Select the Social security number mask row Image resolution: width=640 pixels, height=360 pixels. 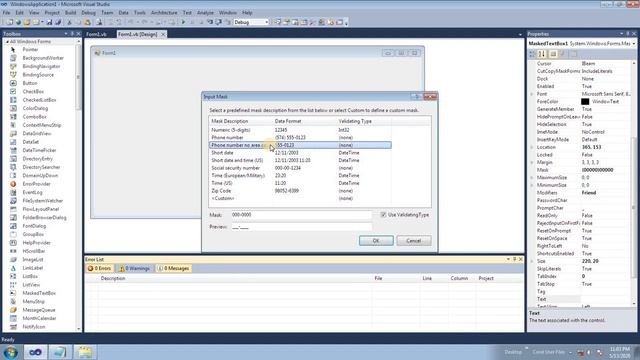pos(300,168)
